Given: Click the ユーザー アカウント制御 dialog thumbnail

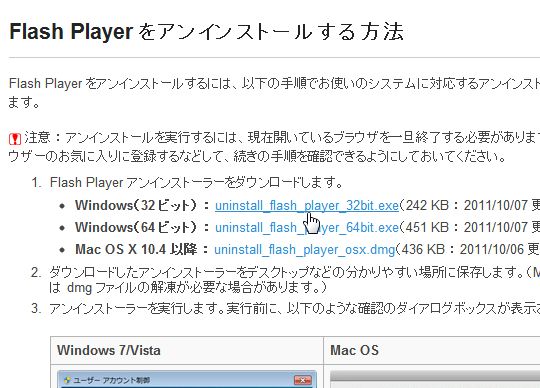Looking at the screenshot, I should click(x=186, y=379).
